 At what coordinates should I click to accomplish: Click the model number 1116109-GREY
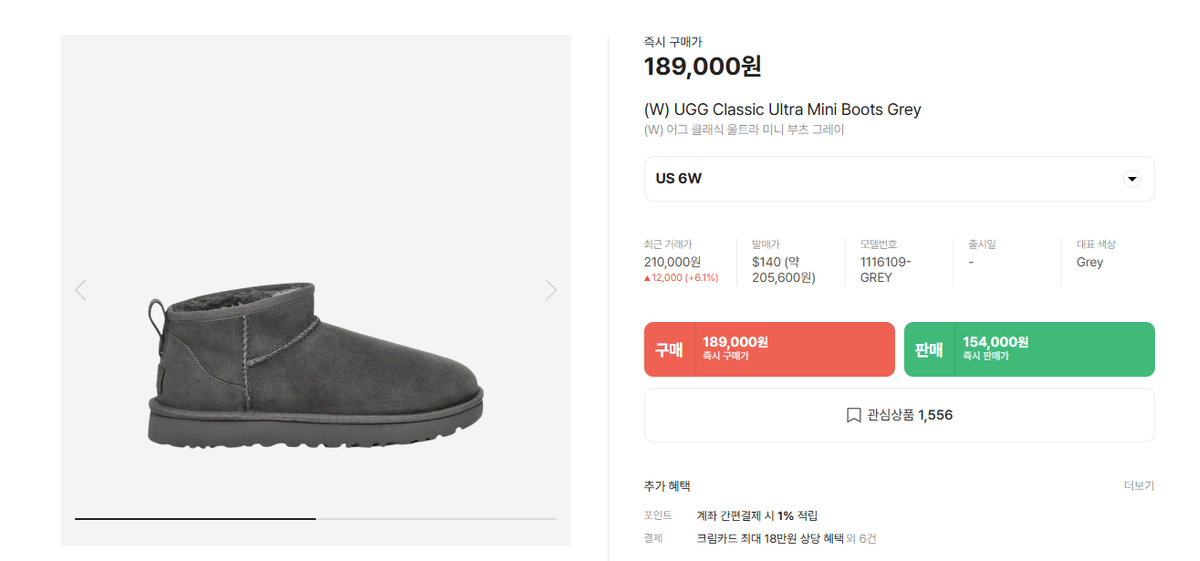pyautogui.click(x=886, y=270)
